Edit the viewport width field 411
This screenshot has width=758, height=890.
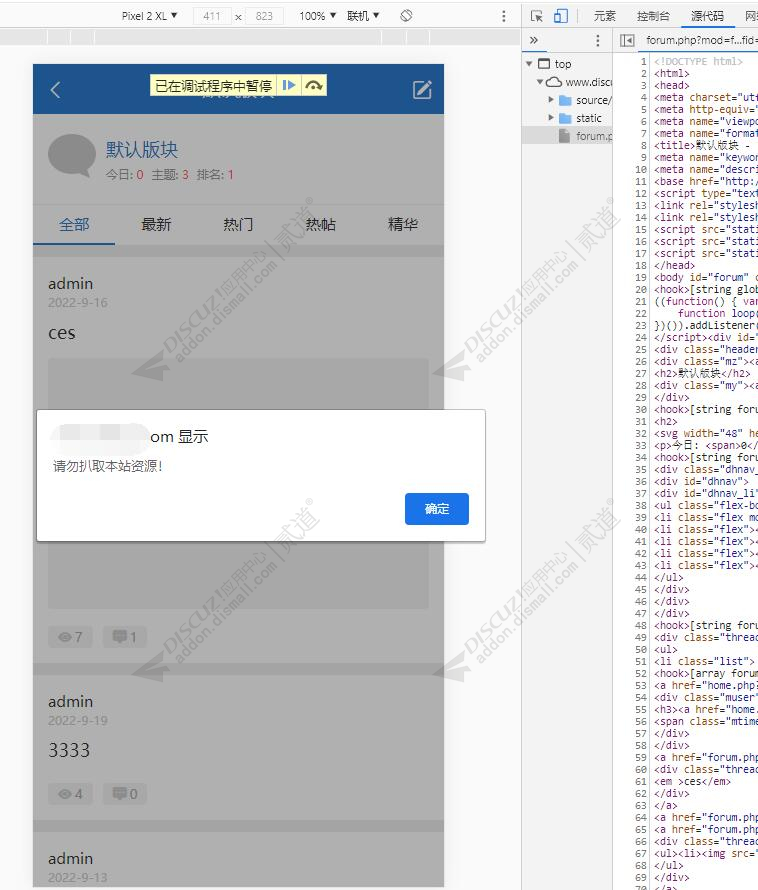point(212,16)
